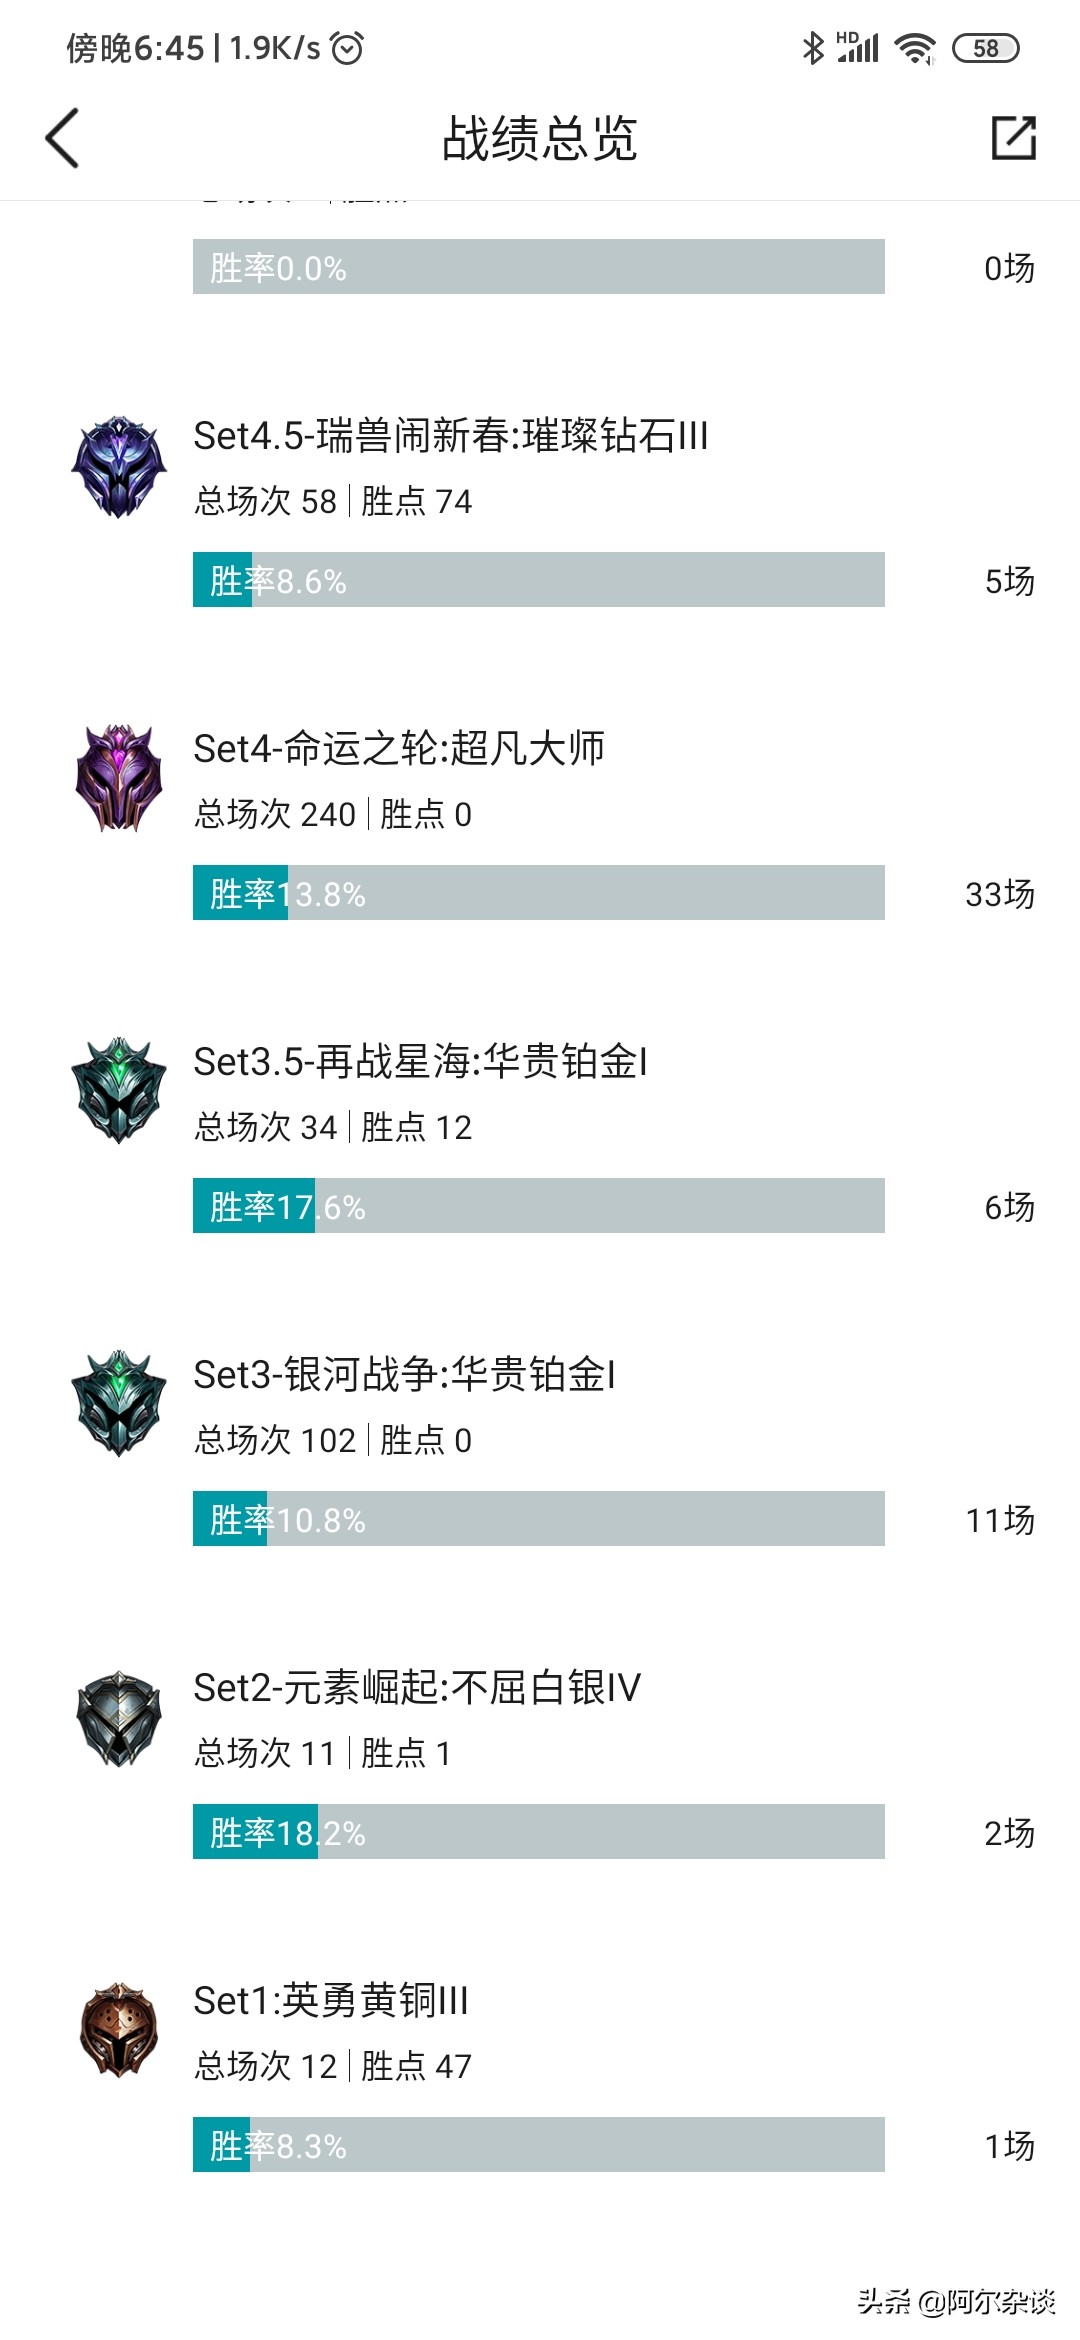Tap the share icon at top right

click(x=1013, y=138)
